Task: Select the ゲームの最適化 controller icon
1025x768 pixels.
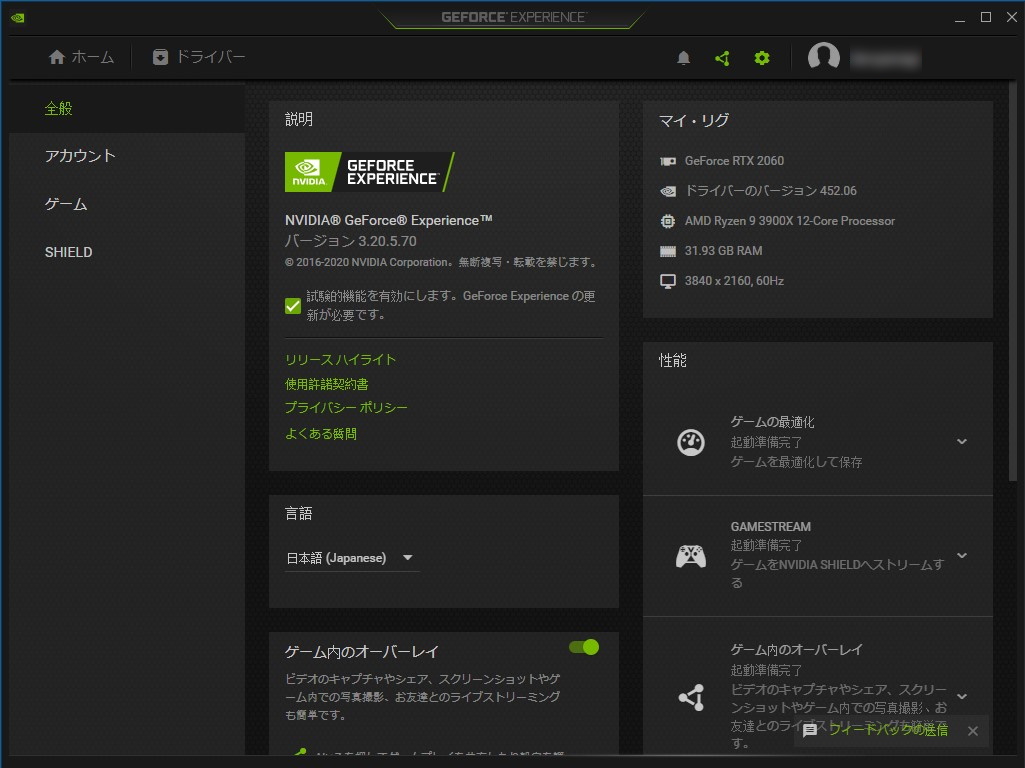Action: click(x=690, y=441)
